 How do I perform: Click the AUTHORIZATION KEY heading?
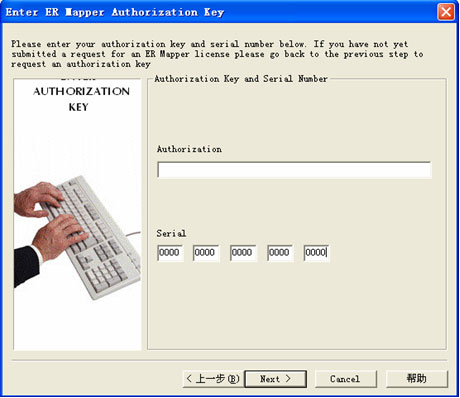pos(81,99)
